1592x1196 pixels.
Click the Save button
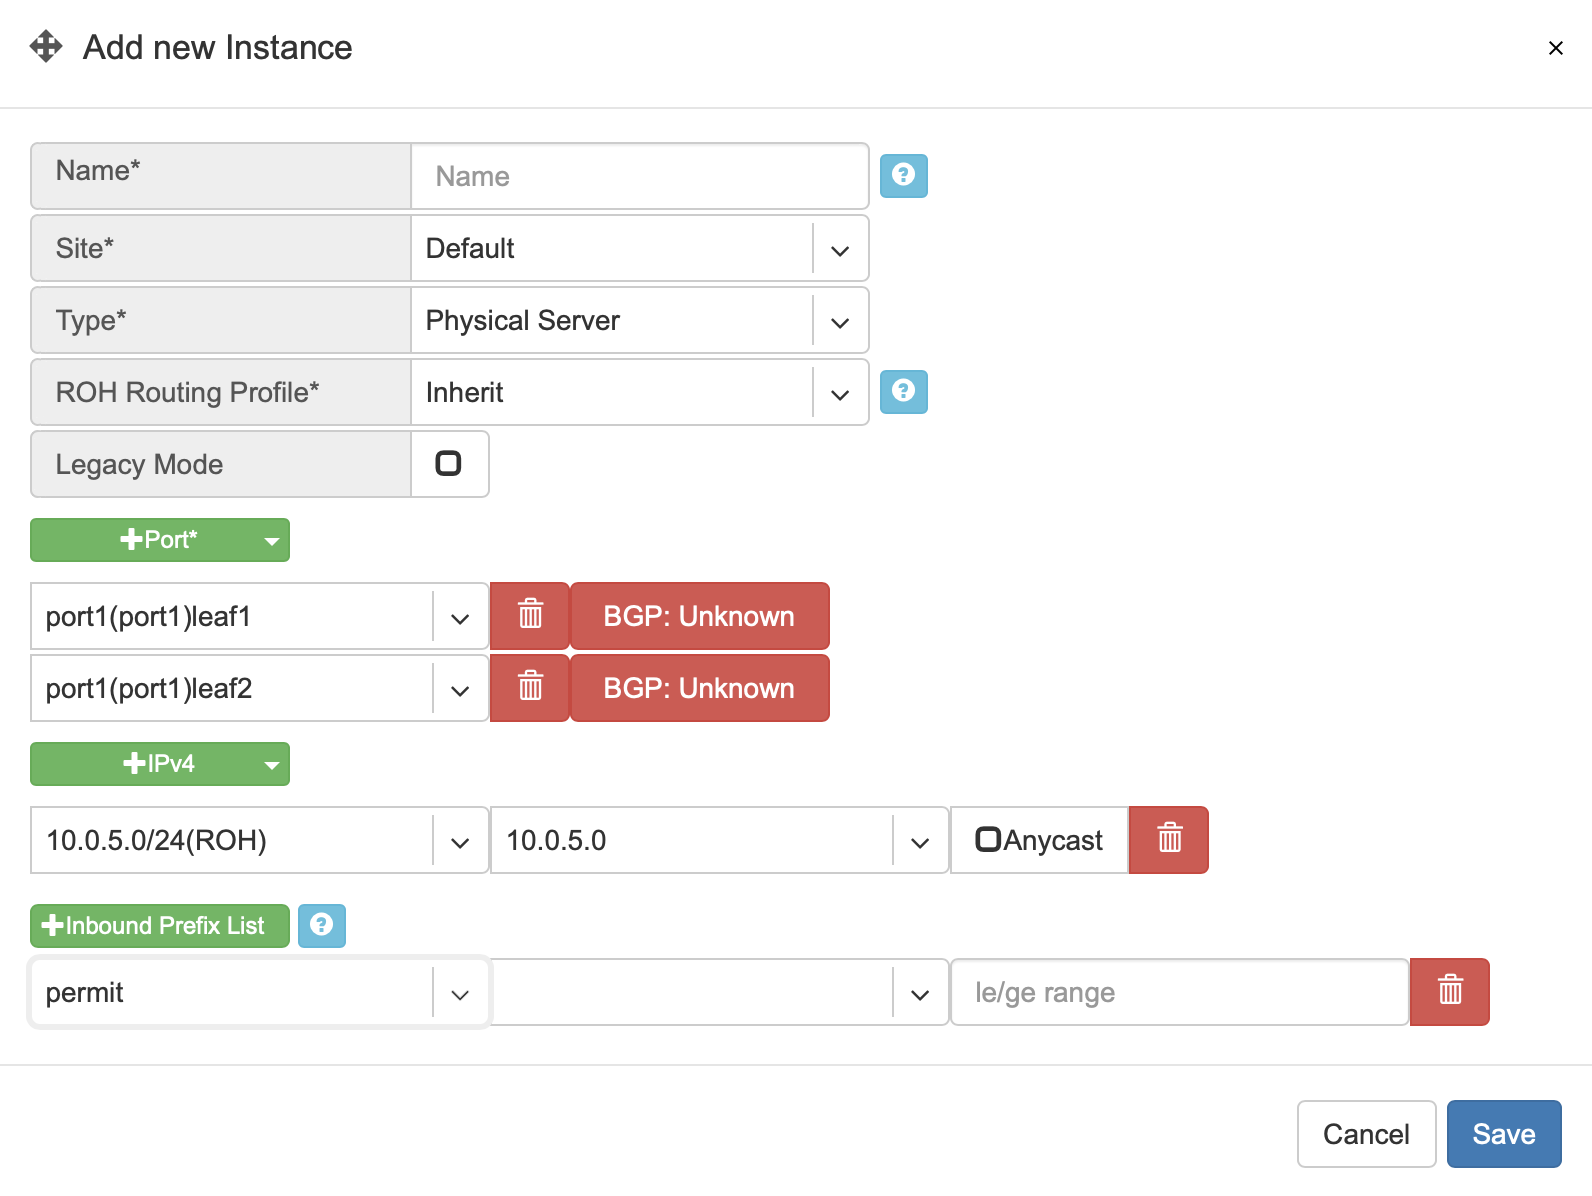tap(1504, 1134)
